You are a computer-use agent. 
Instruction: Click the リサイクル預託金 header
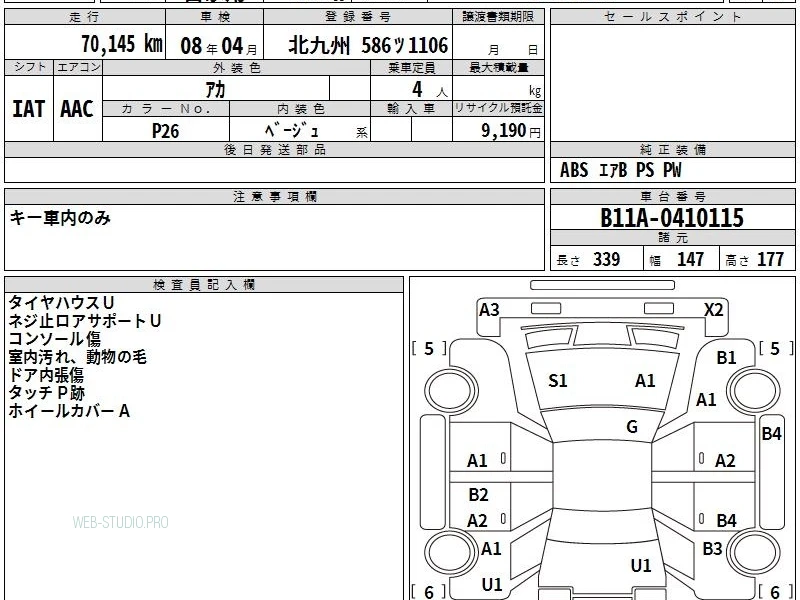click(x=498, y=108)
